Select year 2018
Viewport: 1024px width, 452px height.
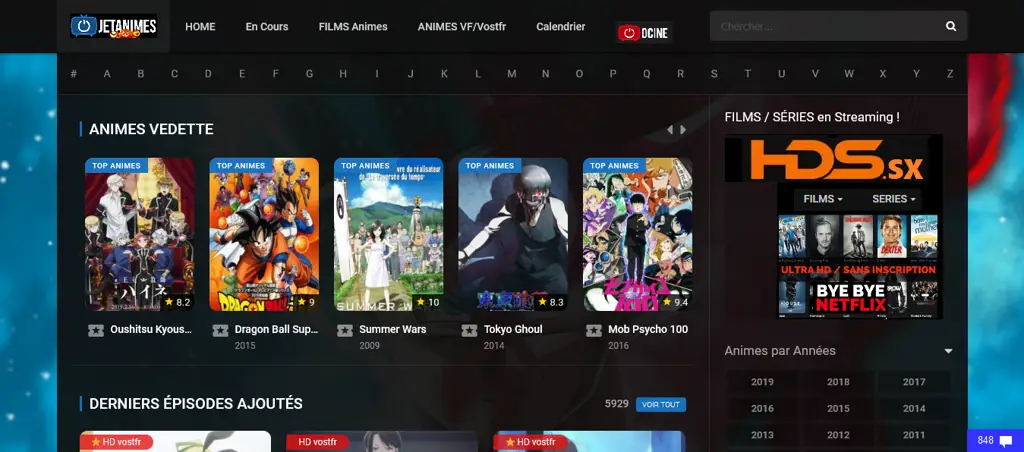coord(838,382)
